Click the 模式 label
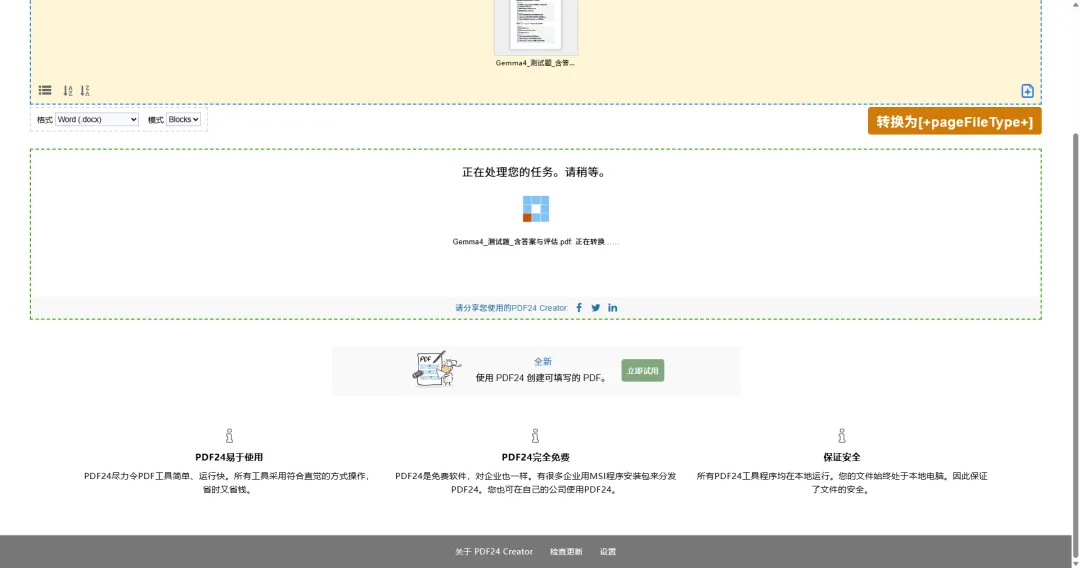The width and height of the screenshot is (1080, 568). pos(156,120)
